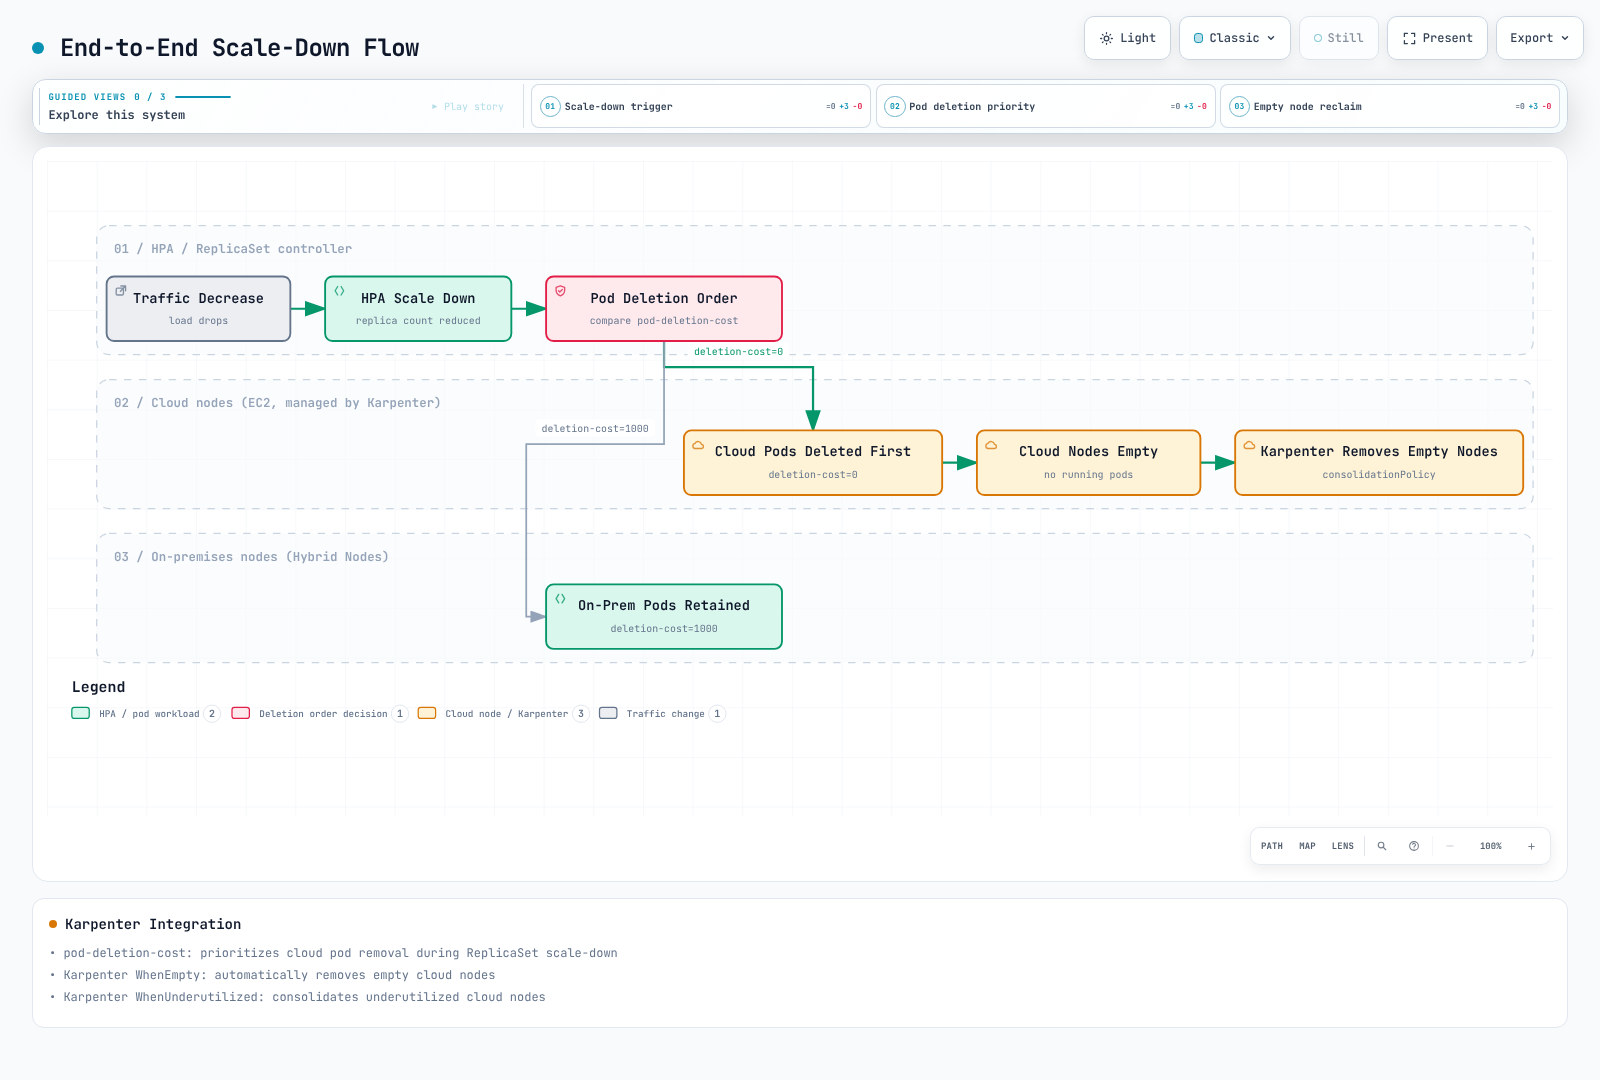Image resolution: width=1600 pixels, height=1080 pixels.
Task: Toggle the Deletion order decision legend filter
Action: (320, 714)
